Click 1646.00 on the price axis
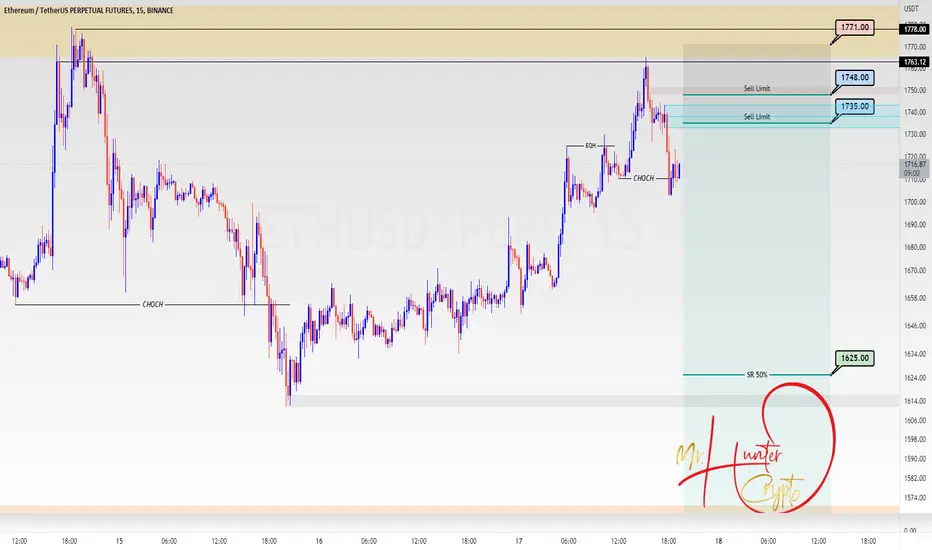This screenshot has width=932, height=550. [915, 326]
